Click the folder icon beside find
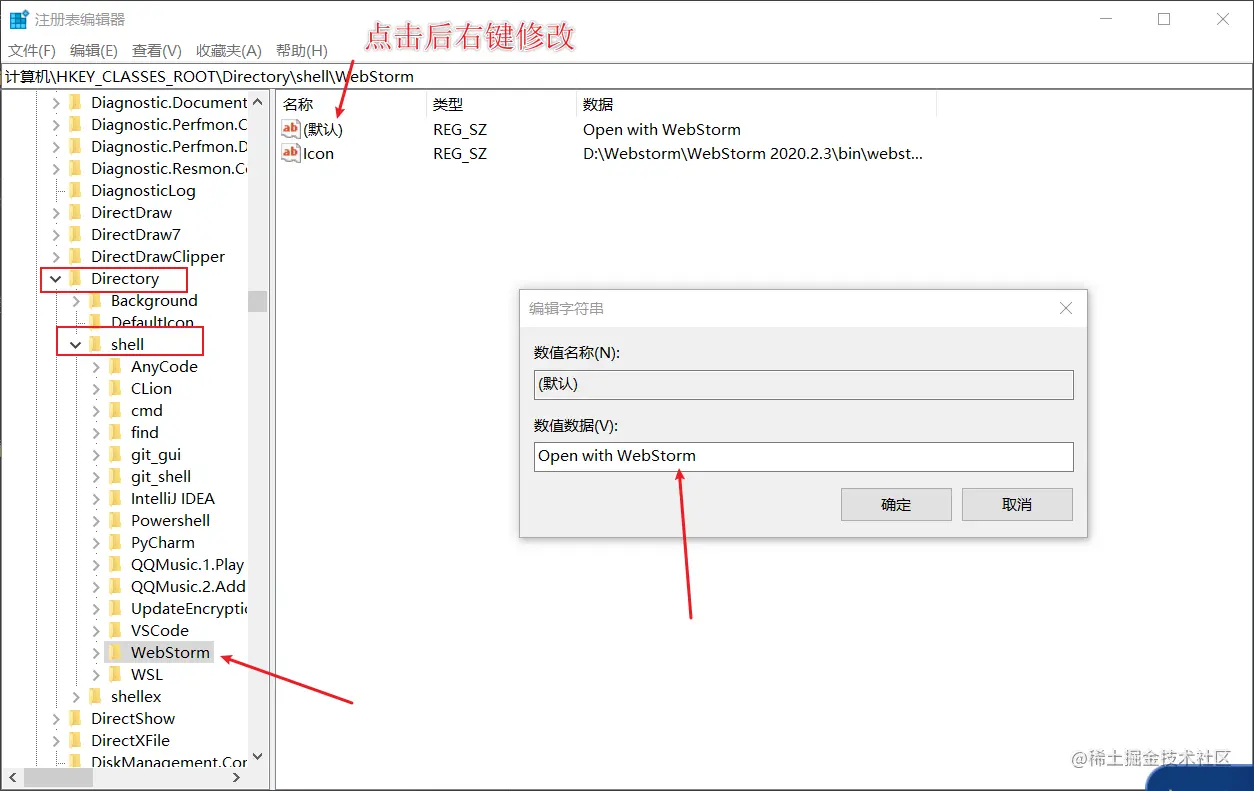The width and height of the screenshot is (1254, 791). pos(116,432)
